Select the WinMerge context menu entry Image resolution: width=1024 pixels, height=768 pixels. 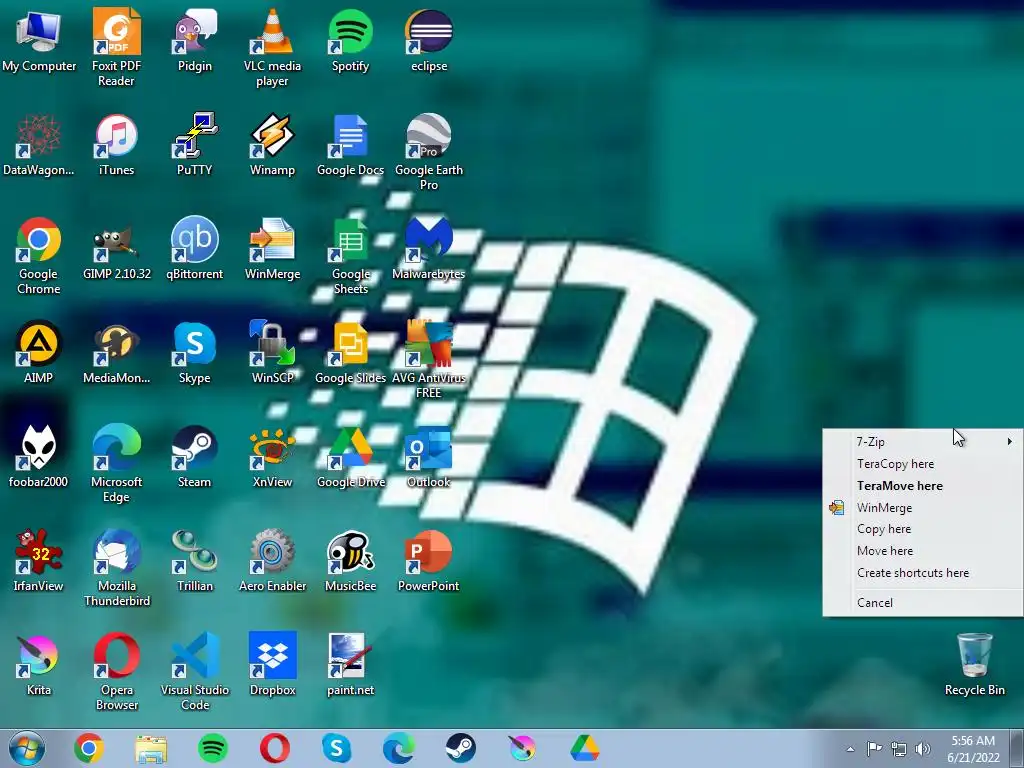(922, 507)
